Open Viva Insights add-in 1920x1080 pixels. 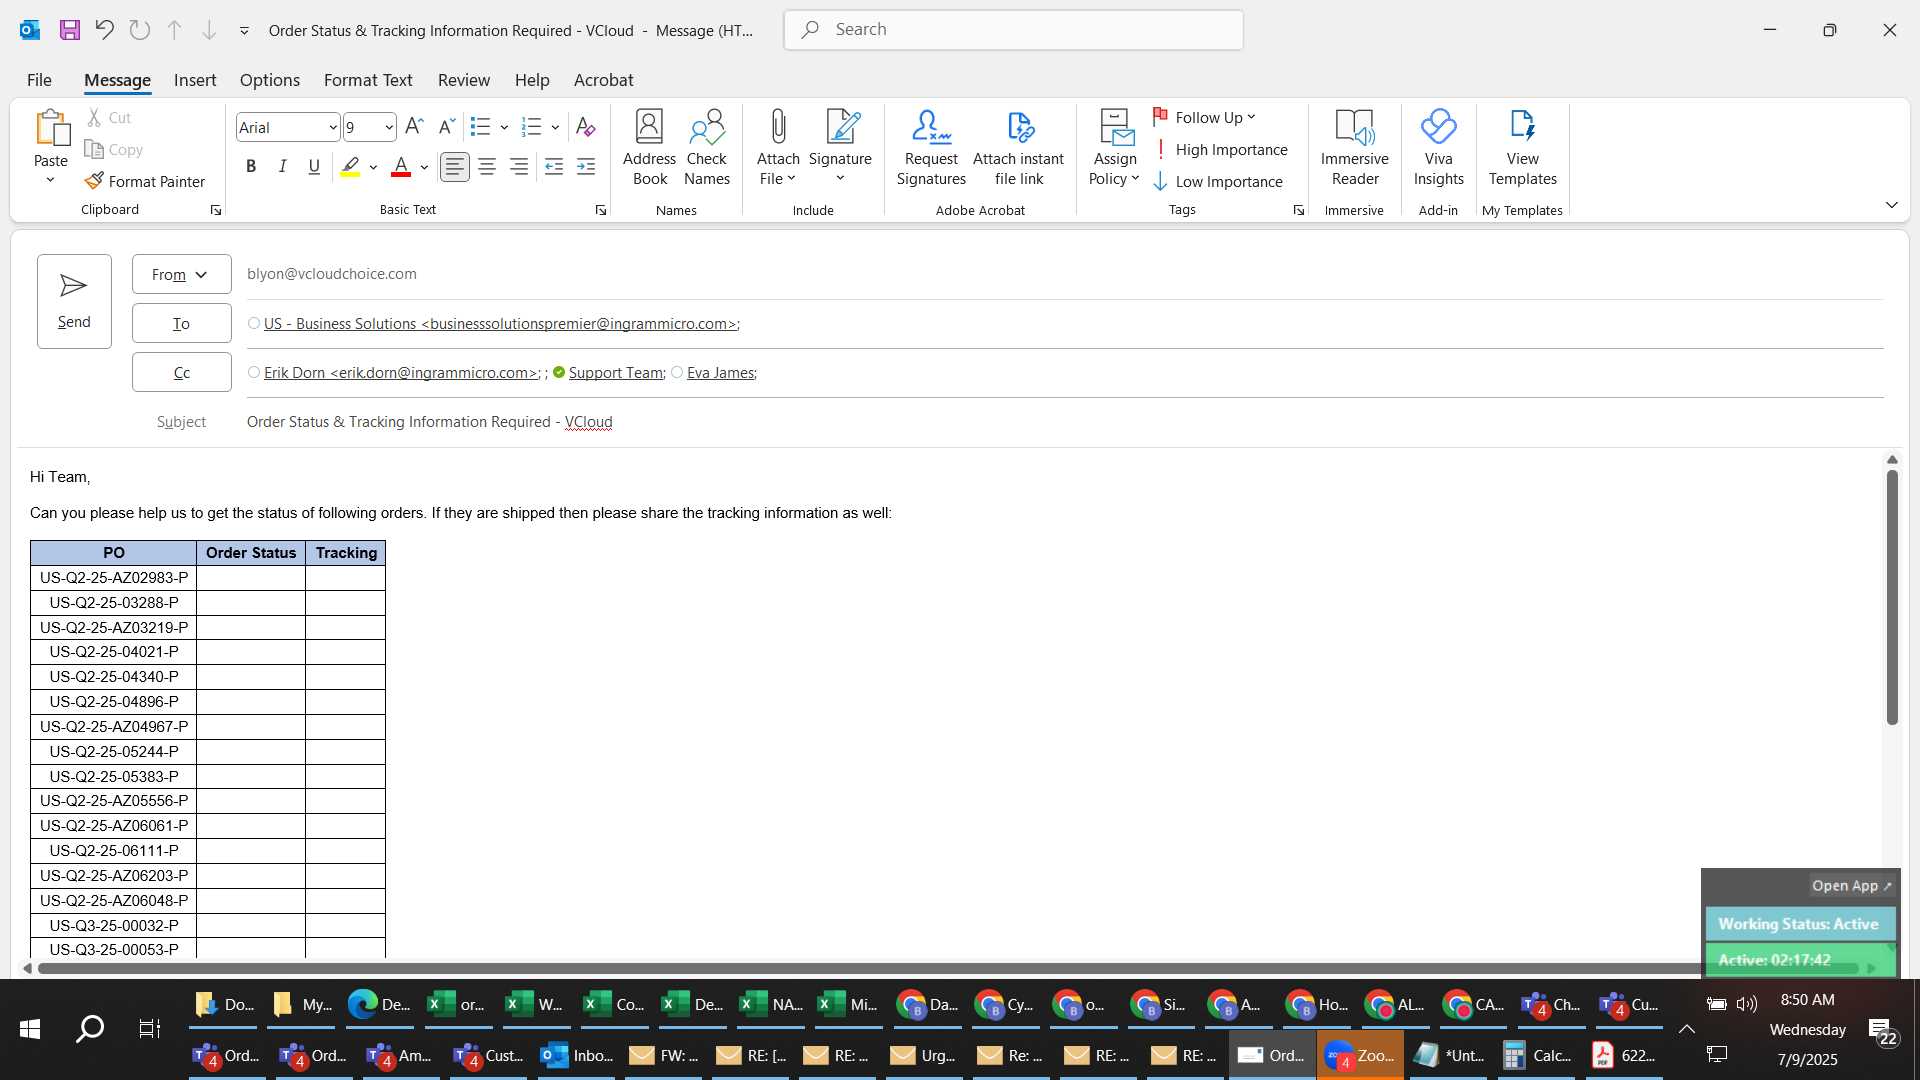coord(1438,148)
